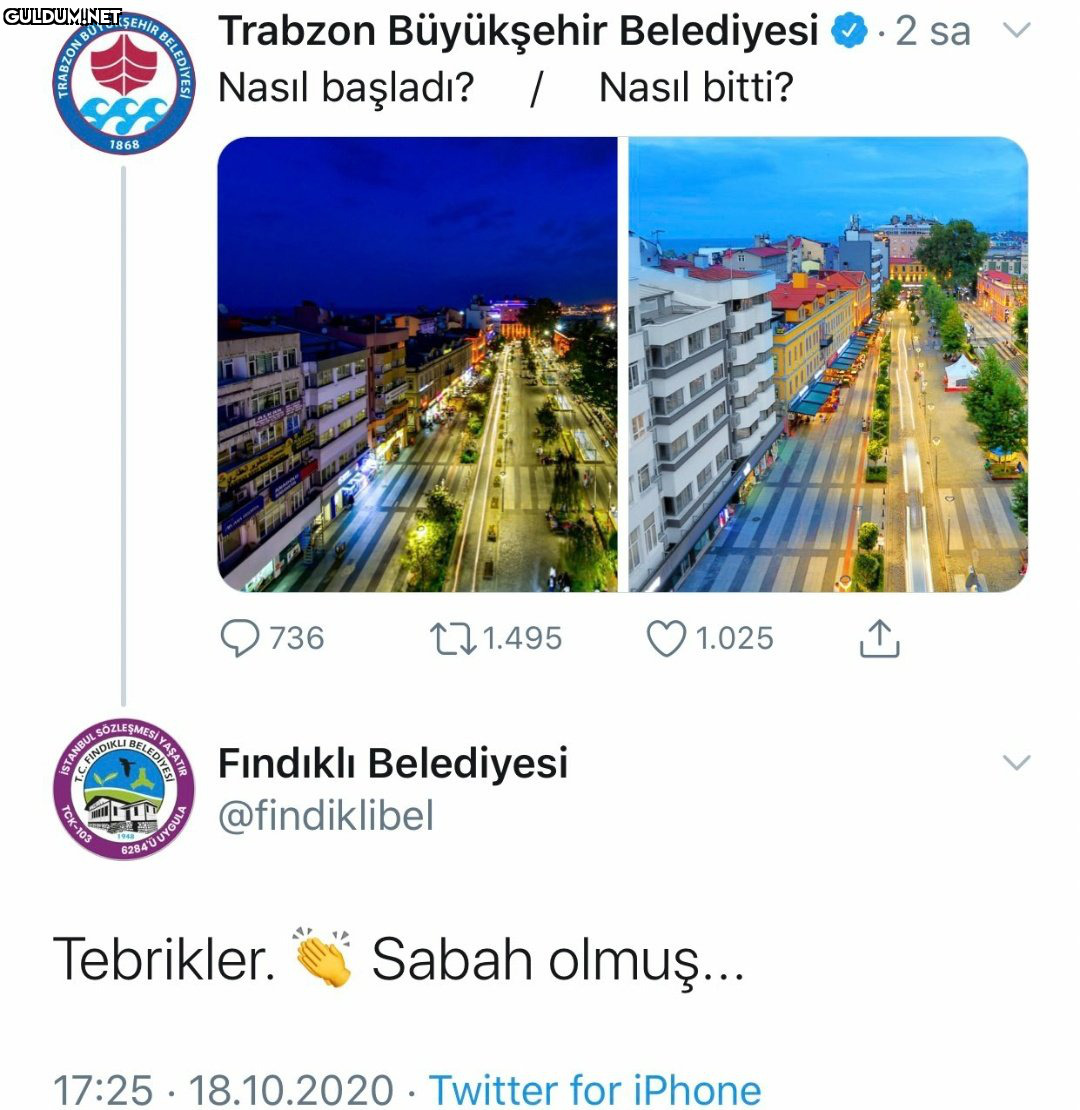
Task: Tap the Tebrikler Sabah olmuş reply text
Action: tap(398, 959)
